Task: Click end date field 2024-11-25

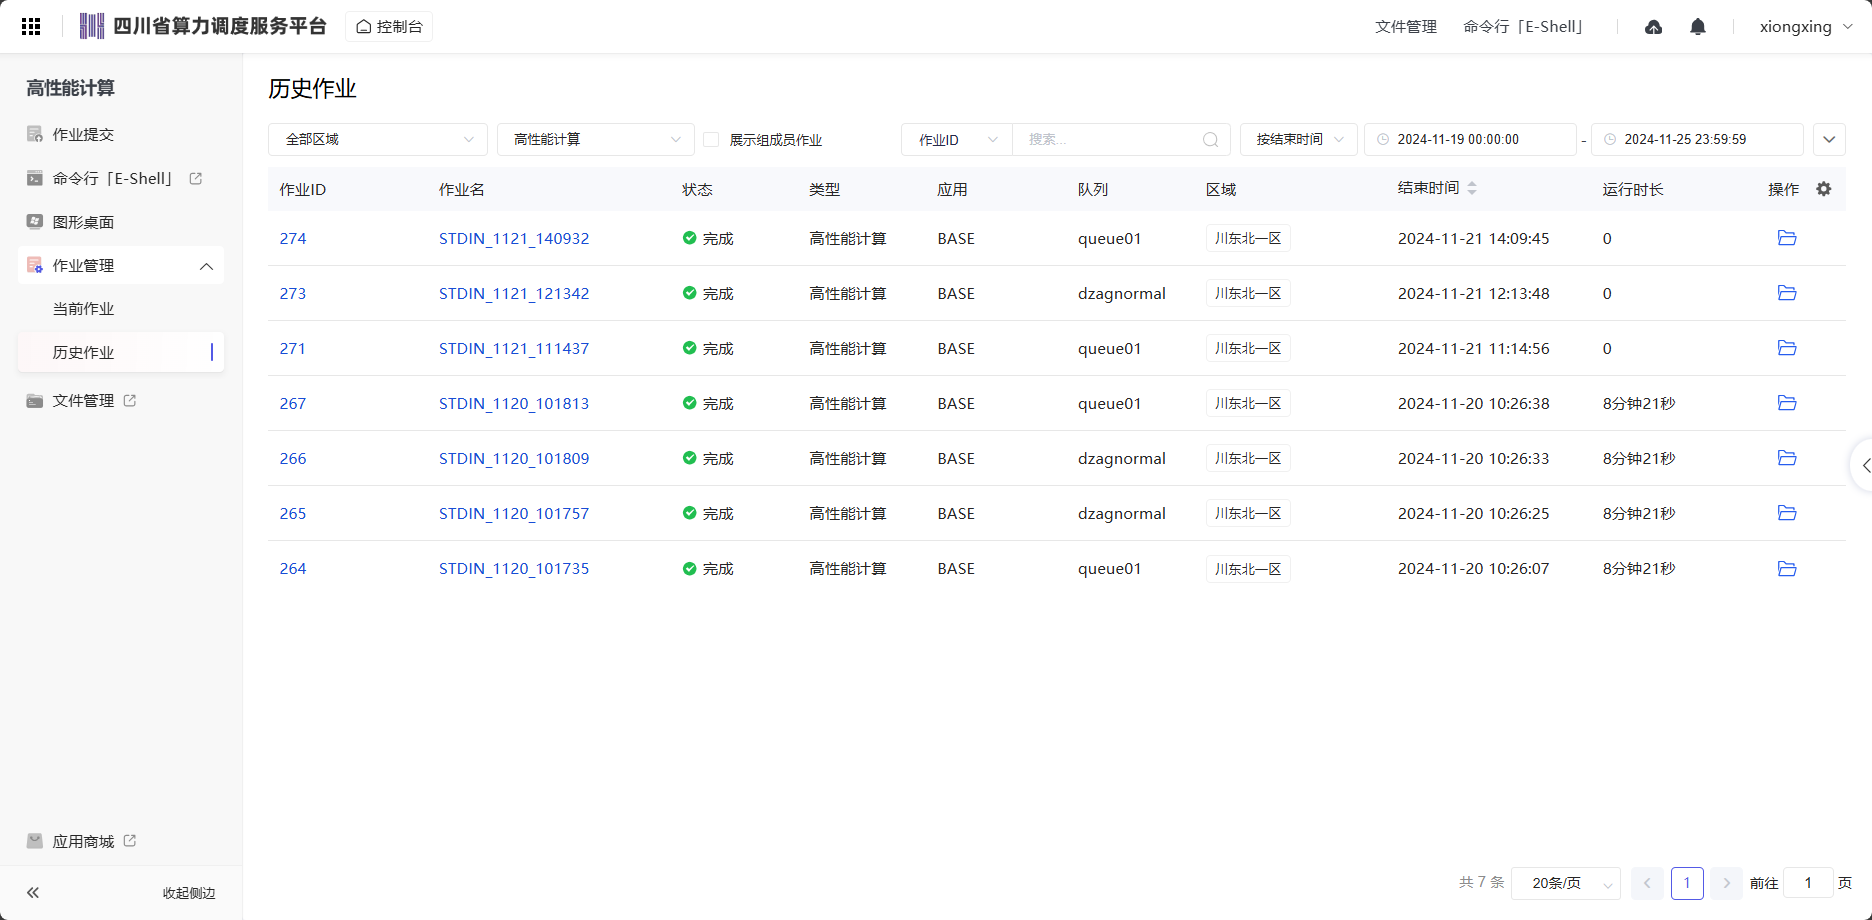Action: click(1697, 140)
